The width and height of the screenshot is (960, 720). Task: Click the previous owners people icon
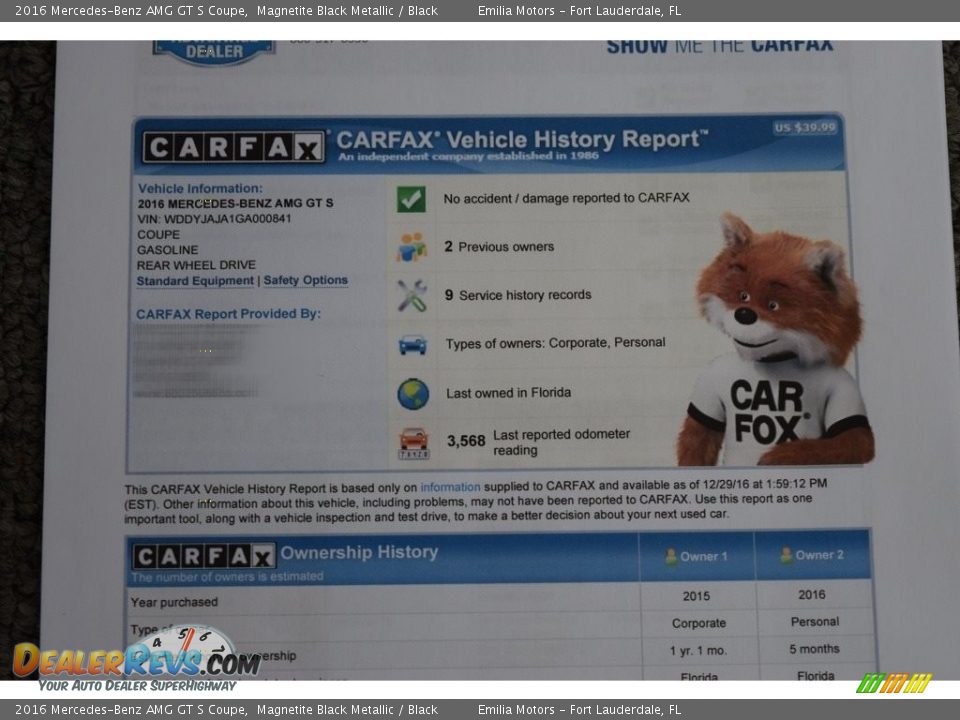click(x=411, y=247)
